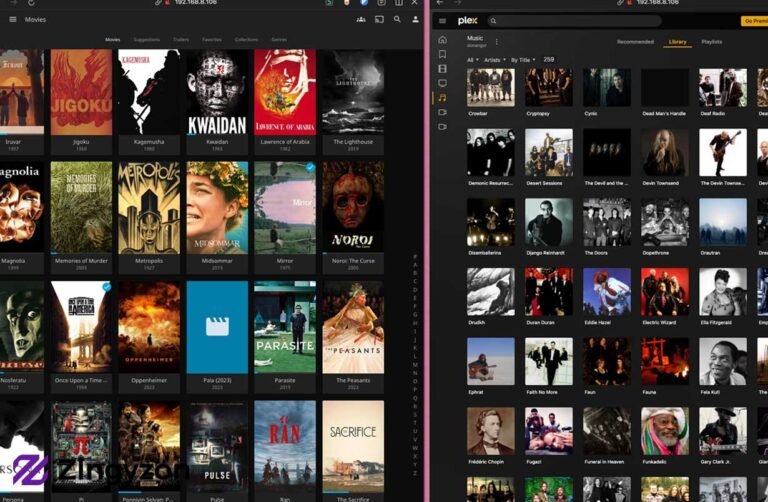Image resolution: width=768 pixels, height=502 pixels.
Task: Open Django Reinhardt artist name link
Action: 545,253
